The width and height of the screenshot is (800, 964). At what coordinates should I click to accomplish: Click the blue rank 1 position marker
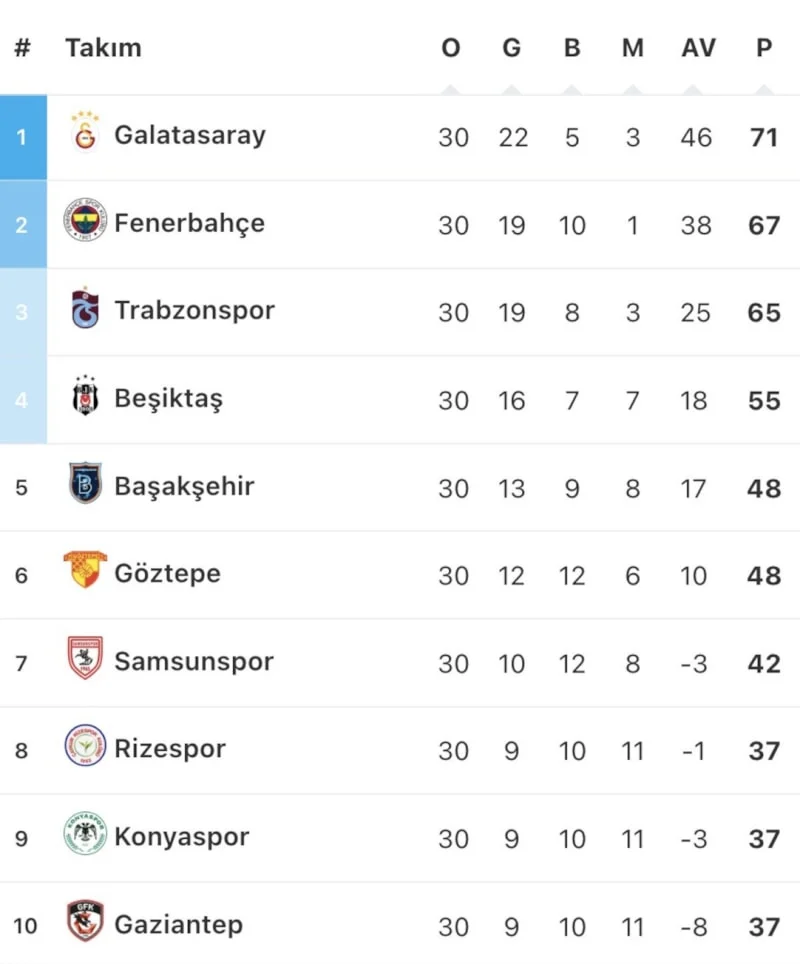point(23,137)
